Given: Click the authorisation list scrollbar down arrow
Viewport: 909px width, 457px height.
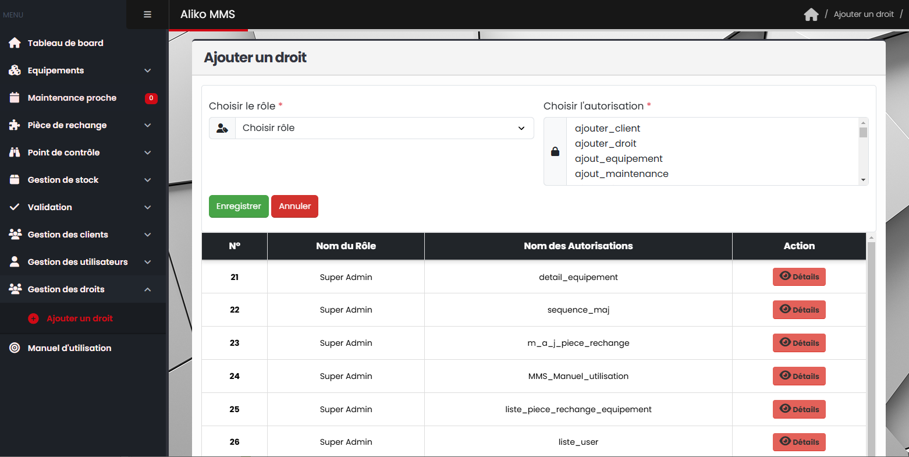Looking at the screenshot, I should (863, 180).
